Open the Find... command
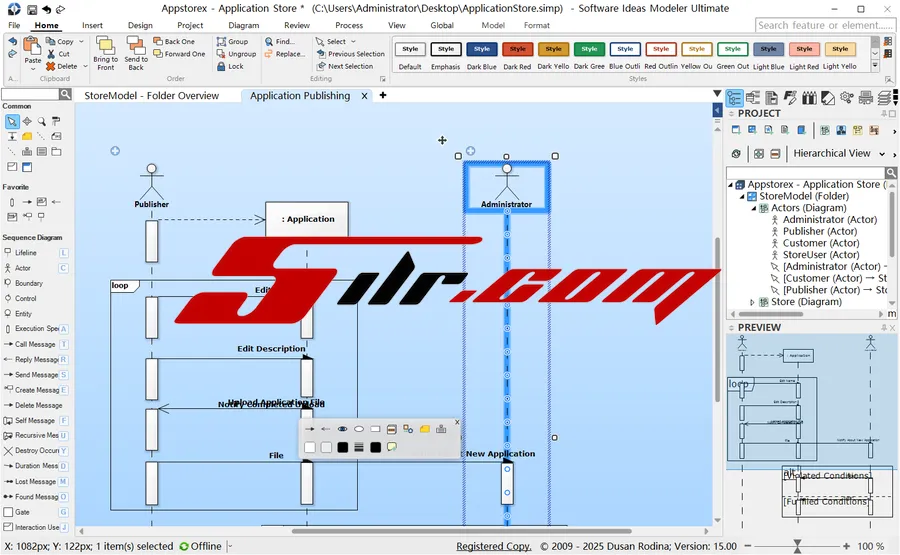This screenshot has width=900, height=555. click(x=280, y=41)
